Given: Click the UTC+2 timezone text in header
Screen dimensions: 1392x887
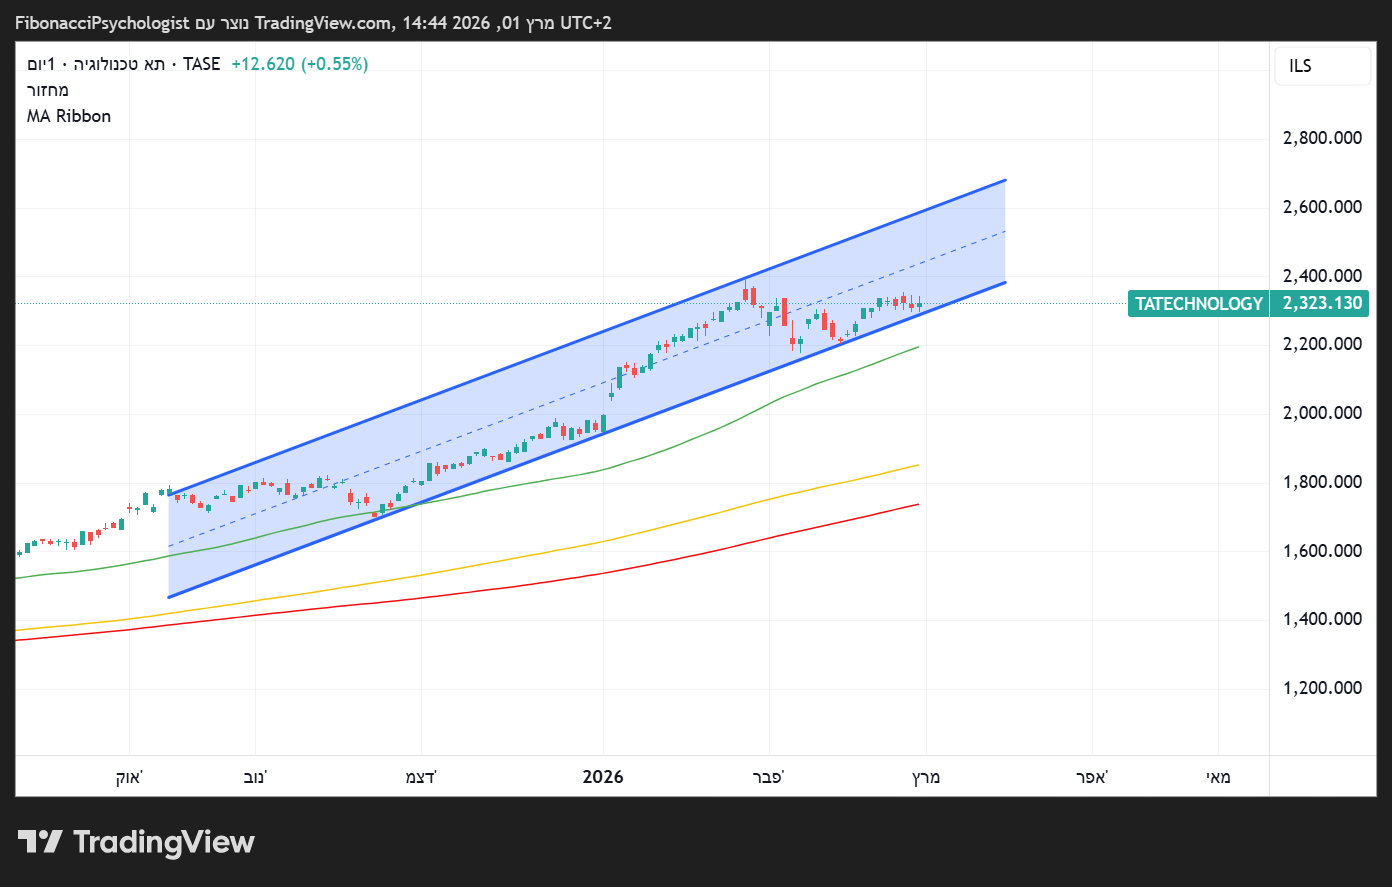Looking at the screenshot, I should pyautogui.click(x=585, y=23).
